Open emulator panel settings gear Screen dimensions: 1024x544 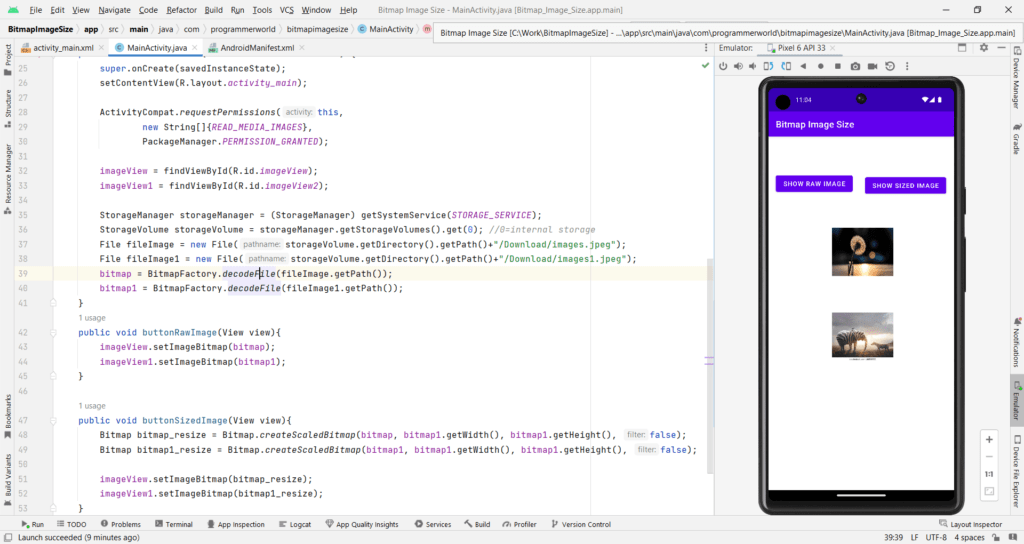tap(984, 48)
